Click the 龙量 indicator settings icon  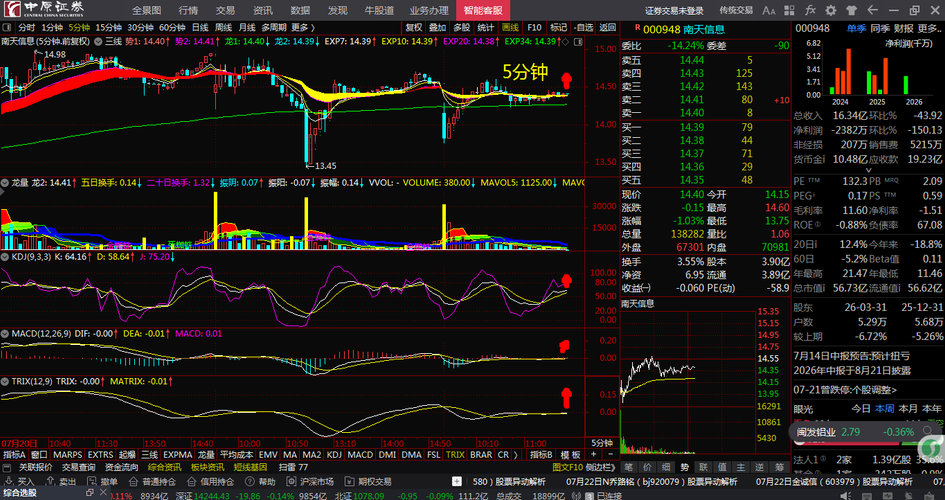coord(5,183)
